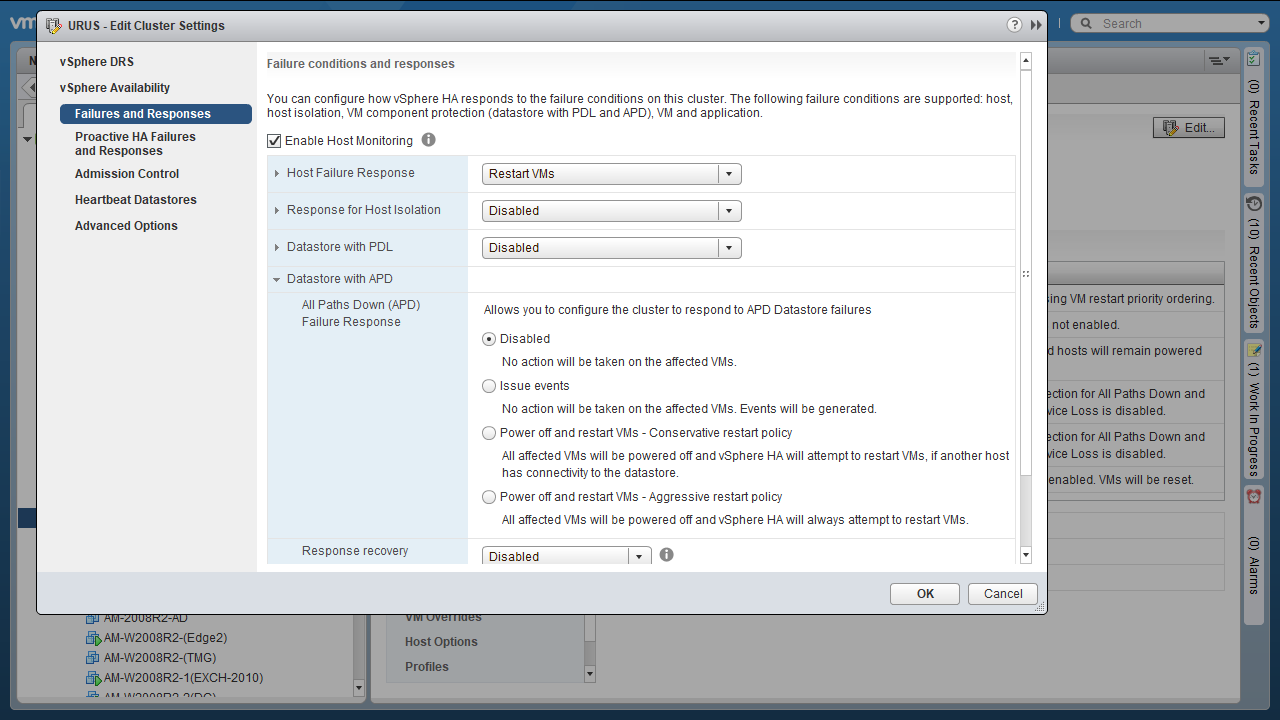Select the Issue events radio option
Viewport: 1280px width, 720px height.
click(489, 386)
